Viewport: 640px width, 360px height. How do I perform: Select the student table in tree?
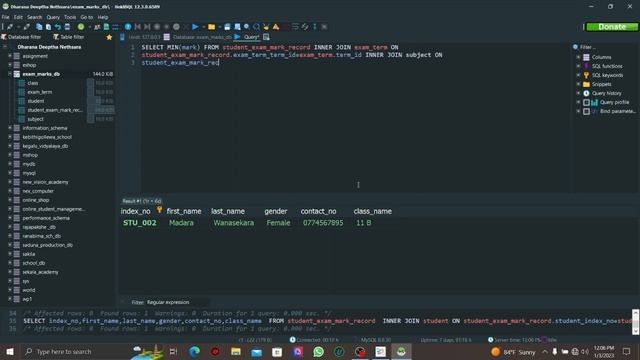[36, 101]
